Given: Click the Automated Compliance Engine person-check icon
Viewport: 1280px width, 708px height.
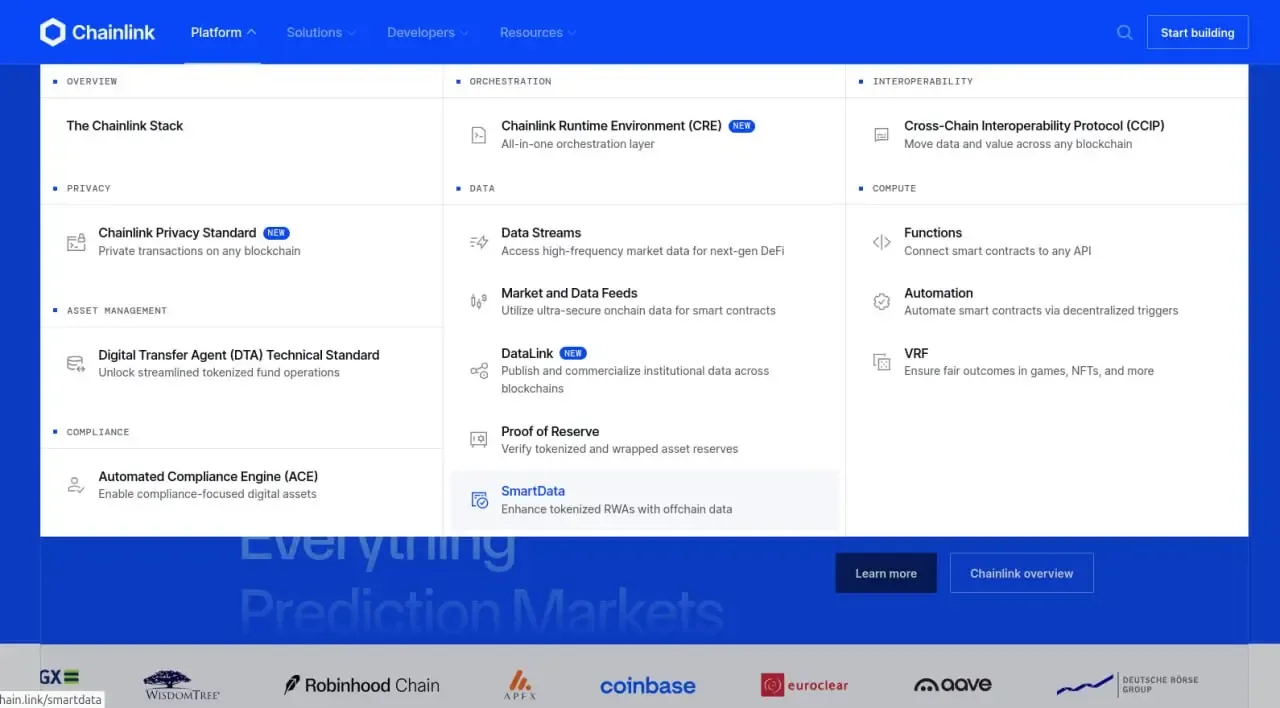Looking at the screenshot, I should click(x=76, y=485).
